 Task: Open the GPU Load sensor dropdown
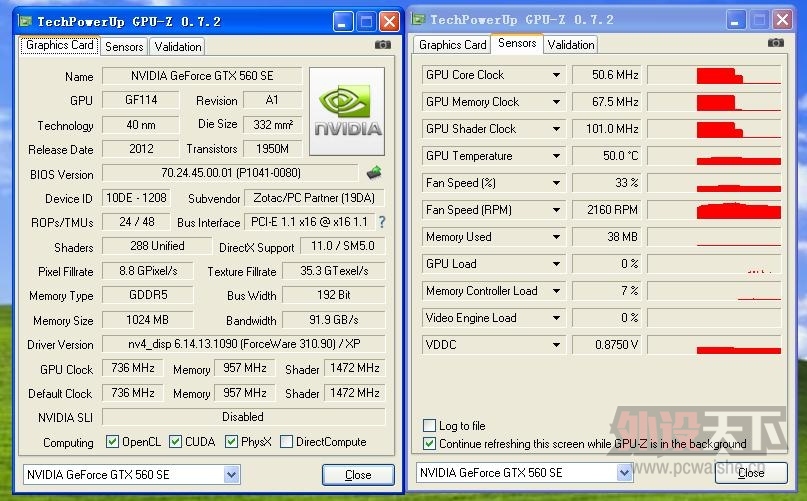point(556,264)
